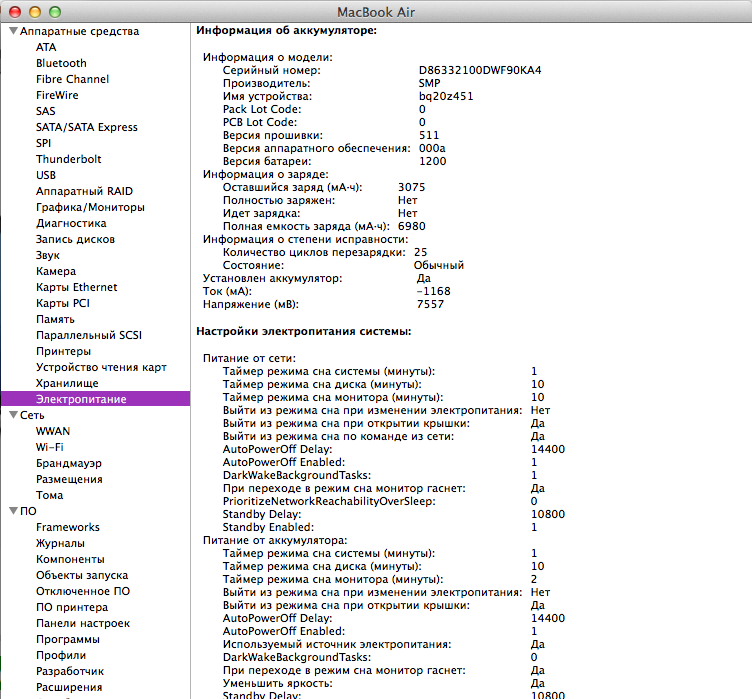Select Брандмауэр in the network list
The width and height of the screenshot is (752, 699).
click(69, 463)
